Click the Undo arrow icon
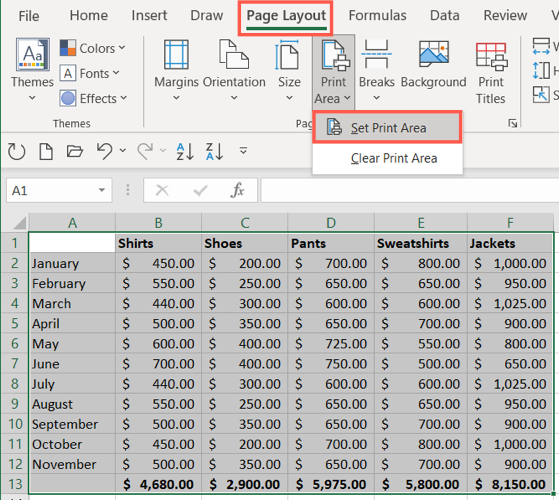The height and width of the screenshot is (500, 559). coord(104,151)
